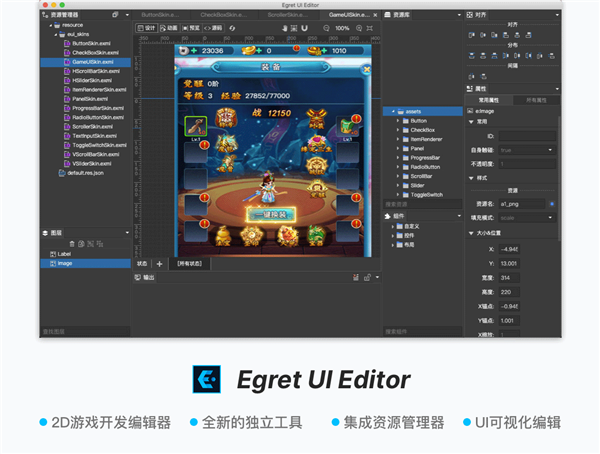This screenshot has width=600, height=454.
Task: Delete selected layer with trash icon
Action: [x=72, y=243]
